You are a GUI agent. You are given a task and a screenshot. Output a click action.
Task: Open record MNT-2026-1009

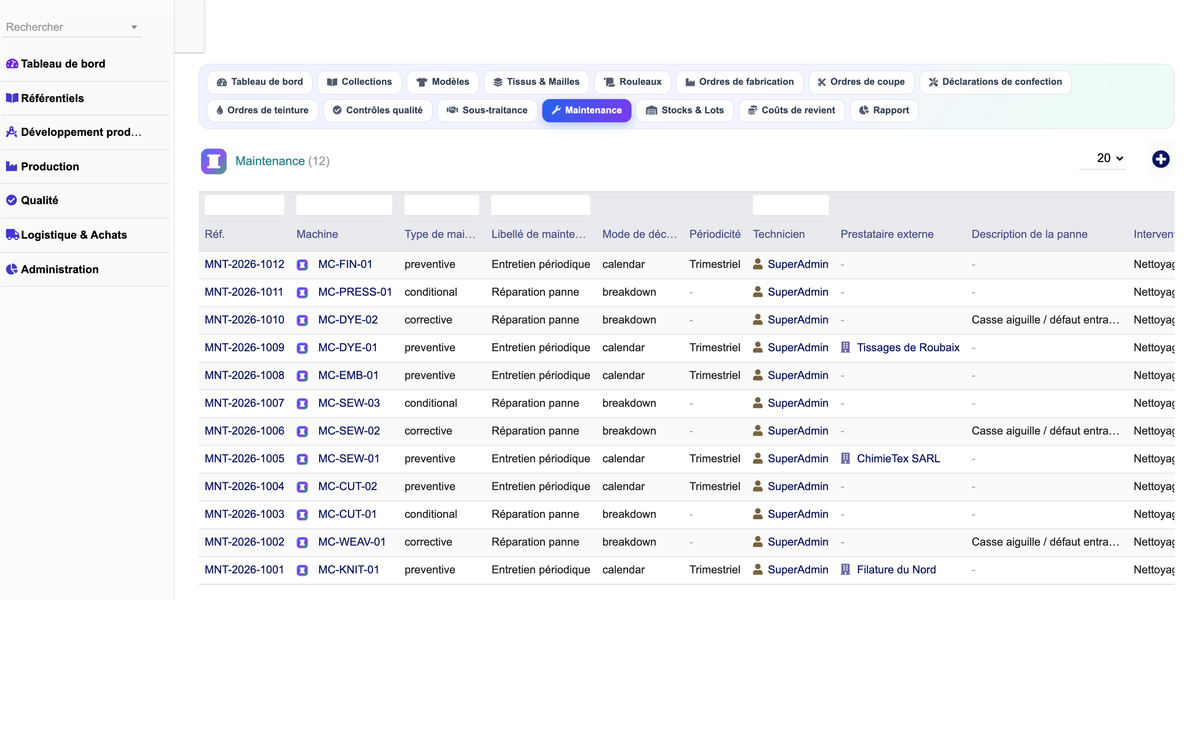pos(244,348)
